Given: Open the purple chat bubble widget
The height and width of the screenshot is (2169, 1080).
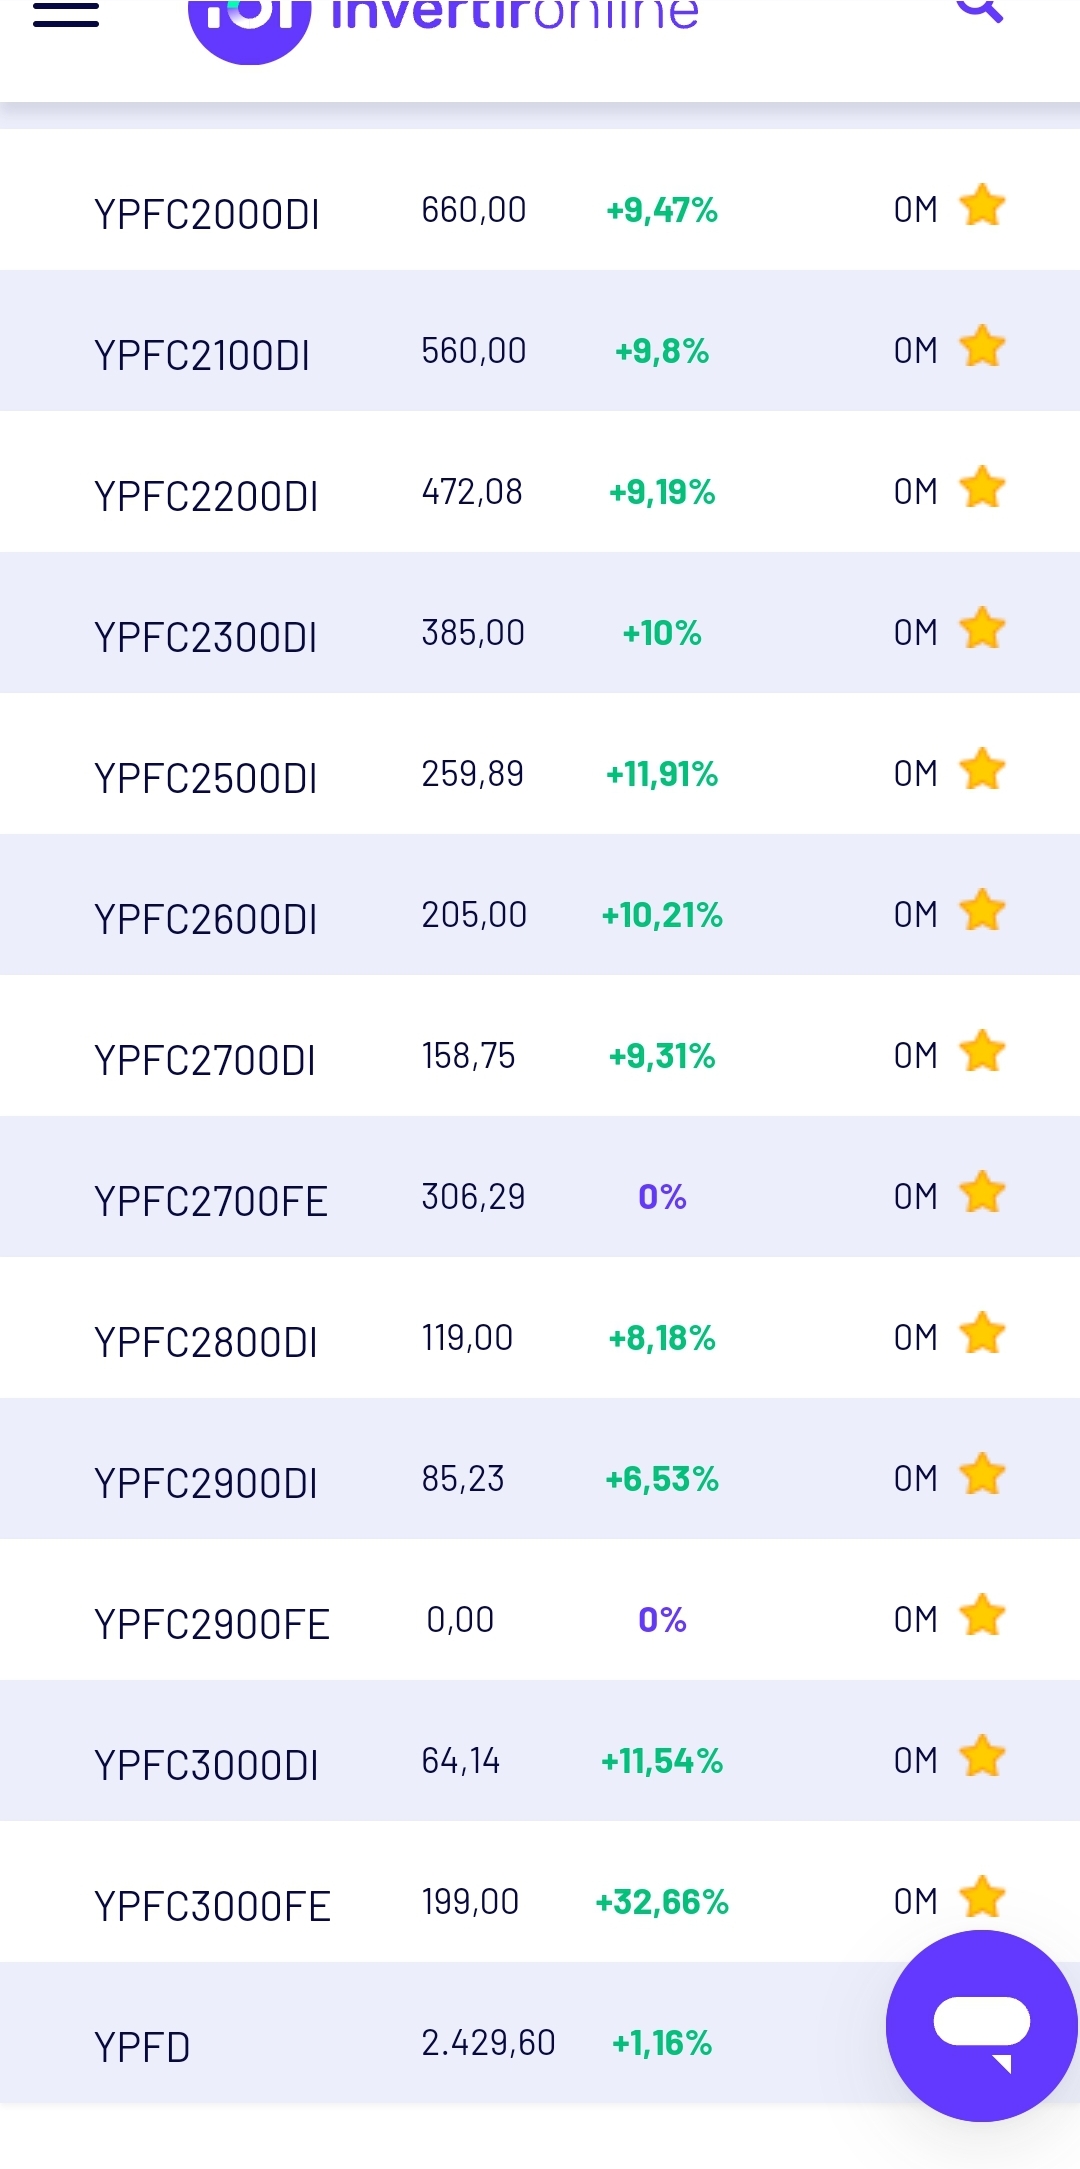Looking at the screenshot, I should pos(982,2026).
